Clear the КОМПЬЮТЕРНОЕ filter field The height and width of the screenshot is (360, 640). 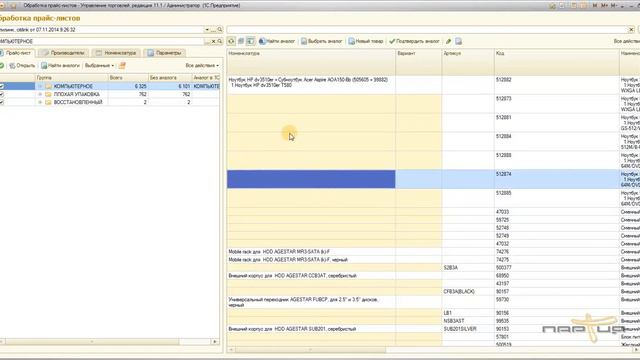pos(213,41)
